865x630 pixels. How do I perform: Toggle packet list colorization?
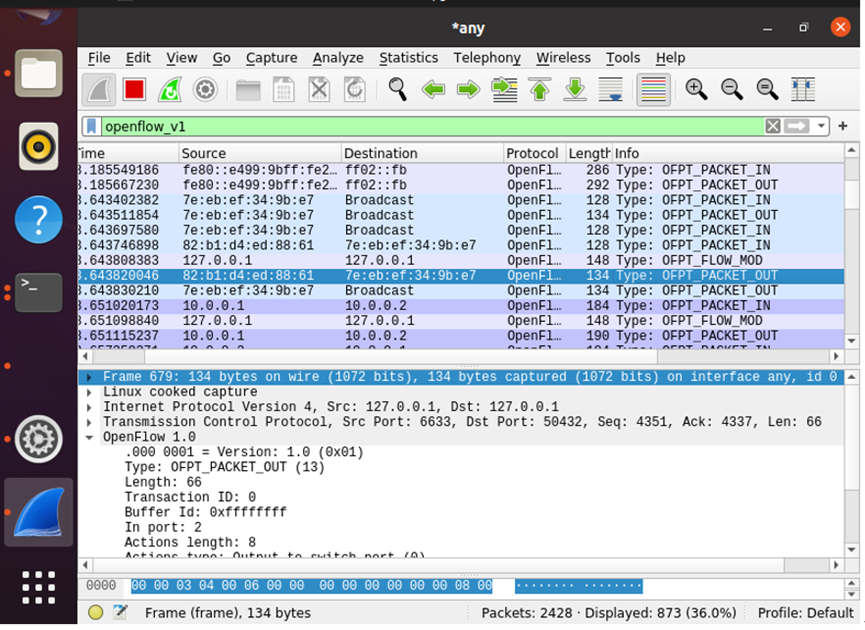coord(653,90)
